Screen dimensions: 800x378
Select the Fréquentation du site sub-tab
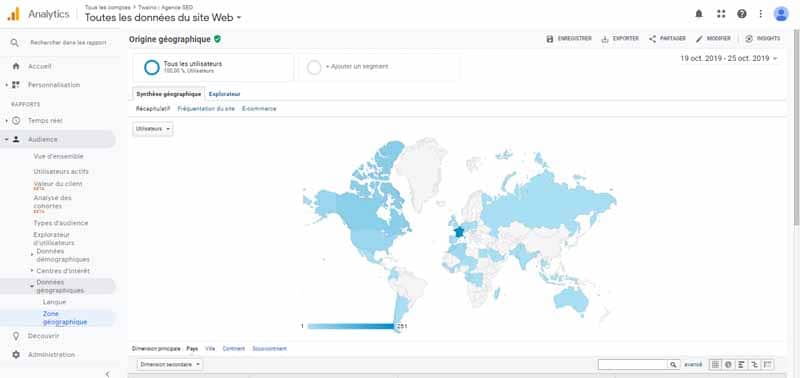(x=206, y=109)
